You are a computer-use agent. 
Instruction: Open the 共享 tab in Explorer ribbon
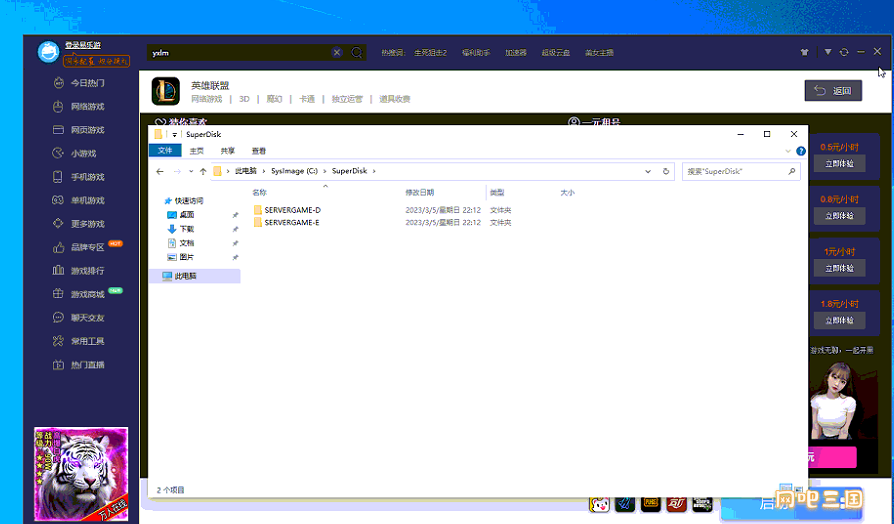tap(227, 151)
